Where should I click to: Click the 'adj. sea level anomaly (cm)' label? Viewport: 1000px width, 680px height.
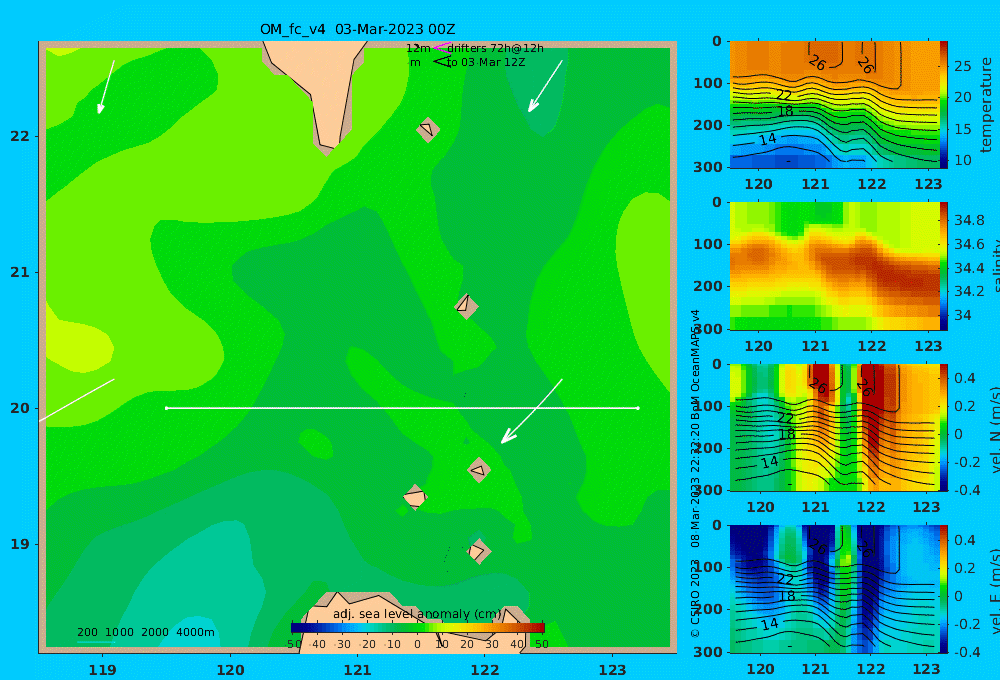[x=417, y=614]
